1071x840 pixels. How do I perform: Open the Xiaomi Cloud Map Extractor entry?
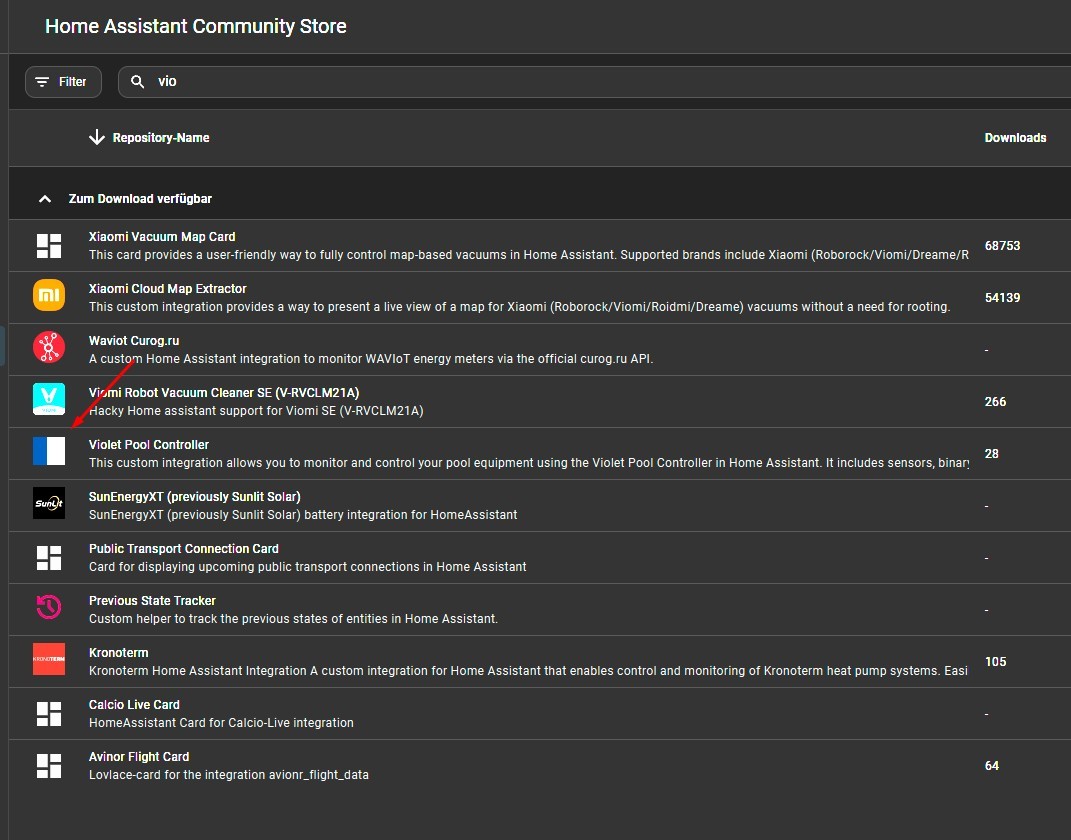[540, 298]
